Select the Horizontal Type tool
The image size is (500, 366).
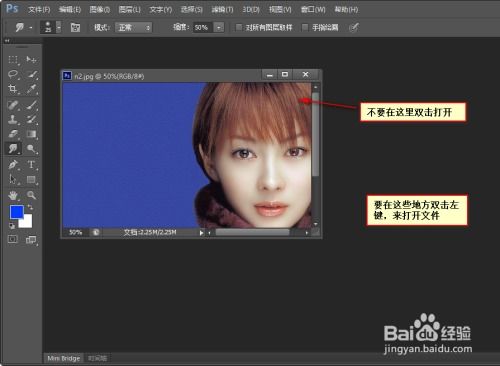coord(31,164)
